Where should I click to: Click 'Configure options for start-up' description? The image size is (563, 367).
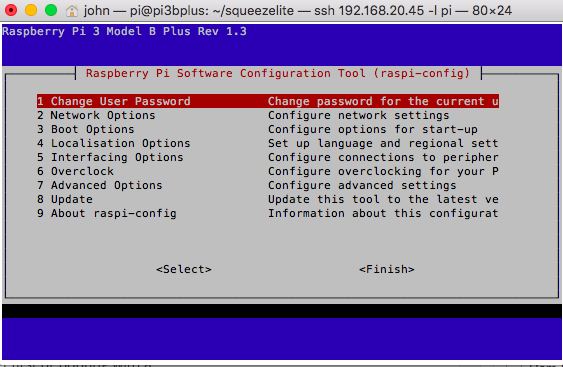(x=373, y=129)
